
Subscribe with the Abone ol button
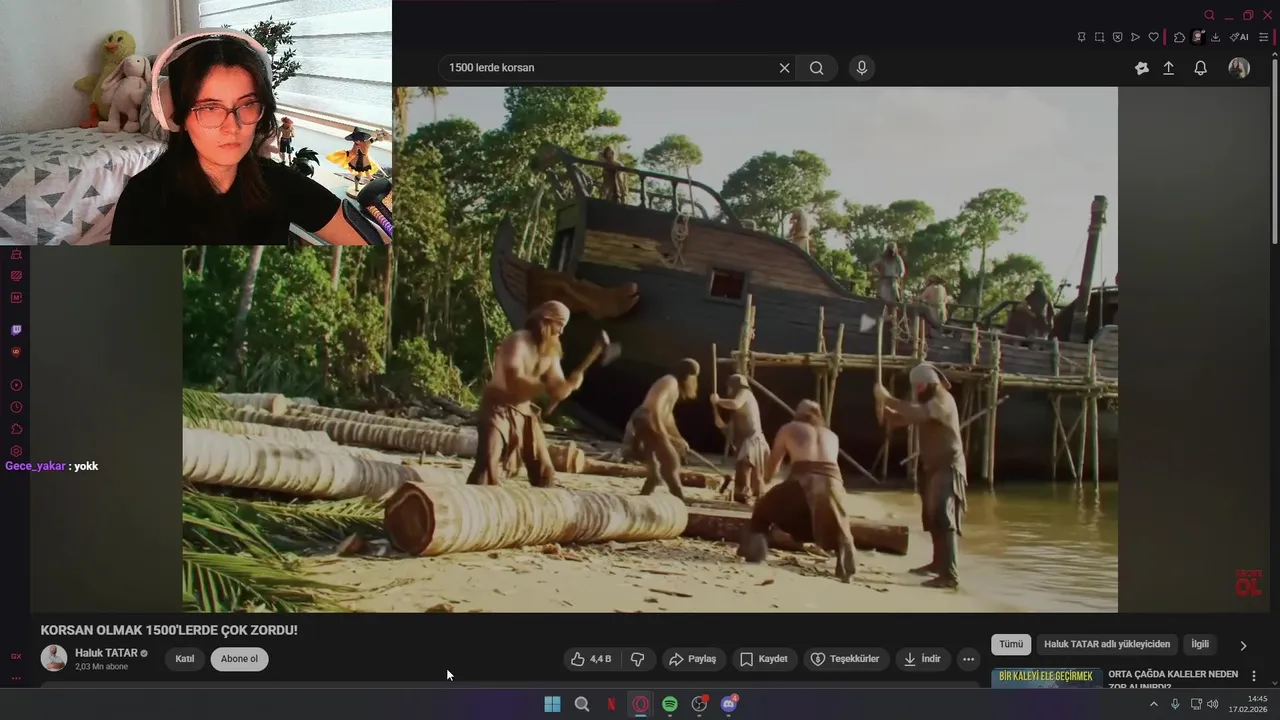click(239, 659)
